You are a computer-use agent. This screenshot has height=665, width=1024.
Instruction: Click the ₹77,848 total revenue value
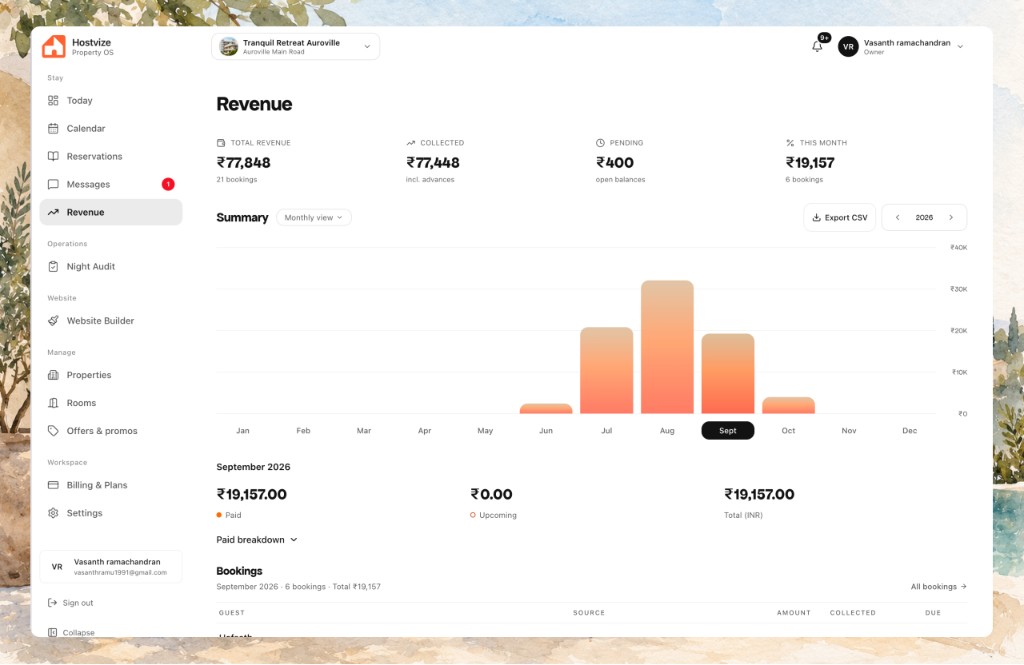[x=243, y=162]
